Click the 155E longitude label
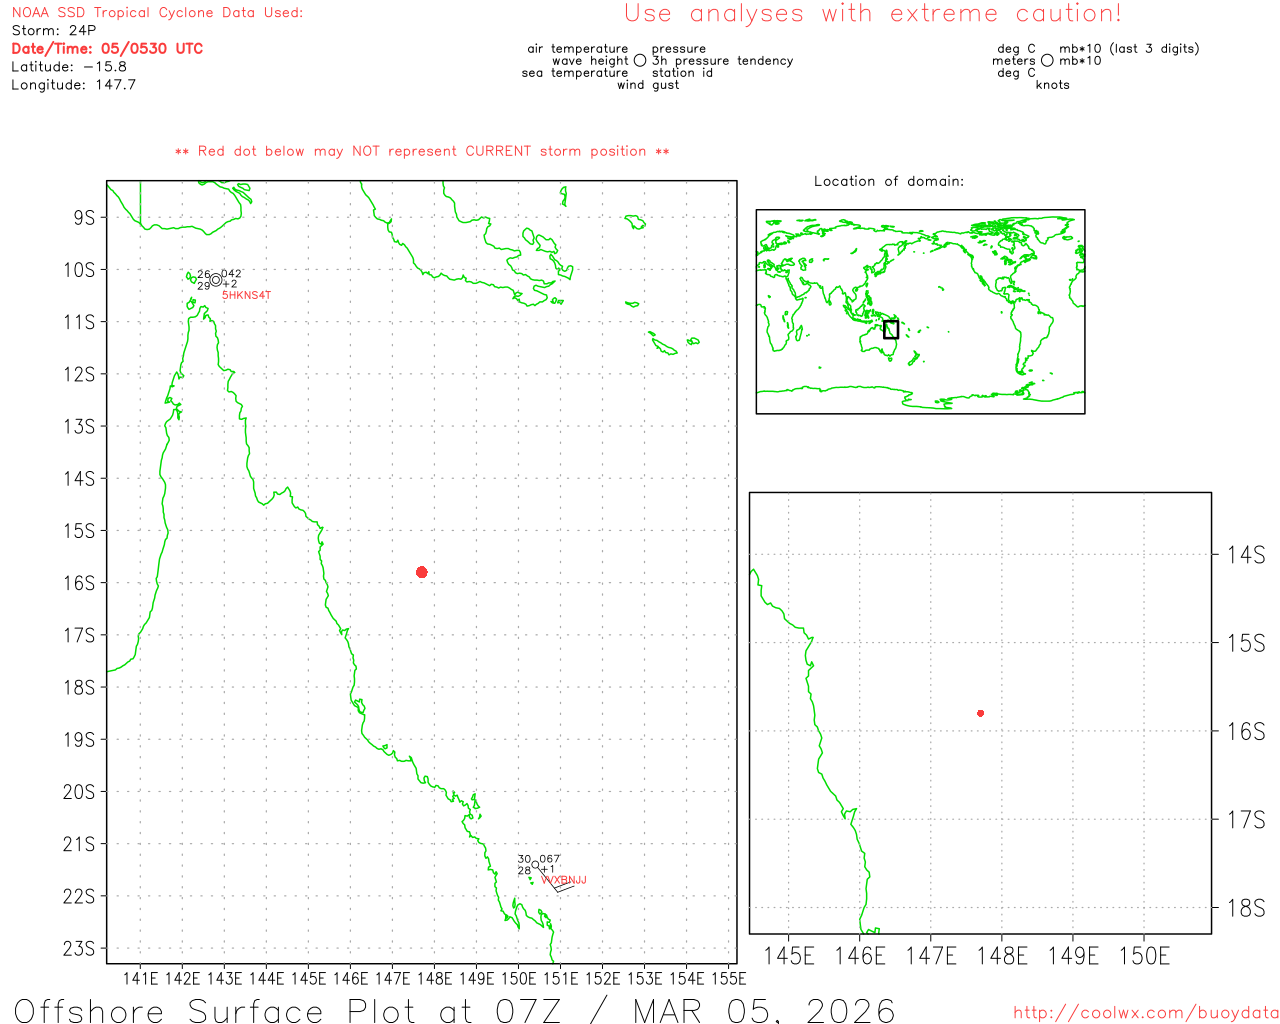The height and width of the screenshot is (1024, 1280). [728, 979]
